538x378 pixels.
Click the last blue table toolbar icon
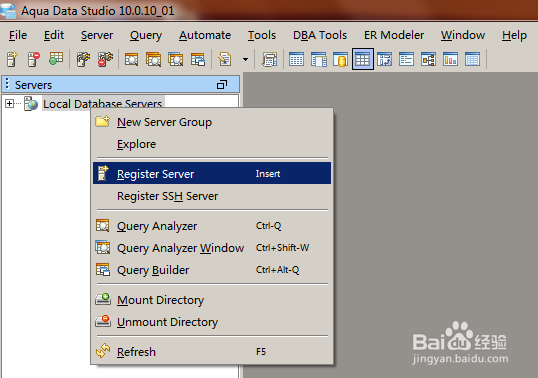(472, 59)
